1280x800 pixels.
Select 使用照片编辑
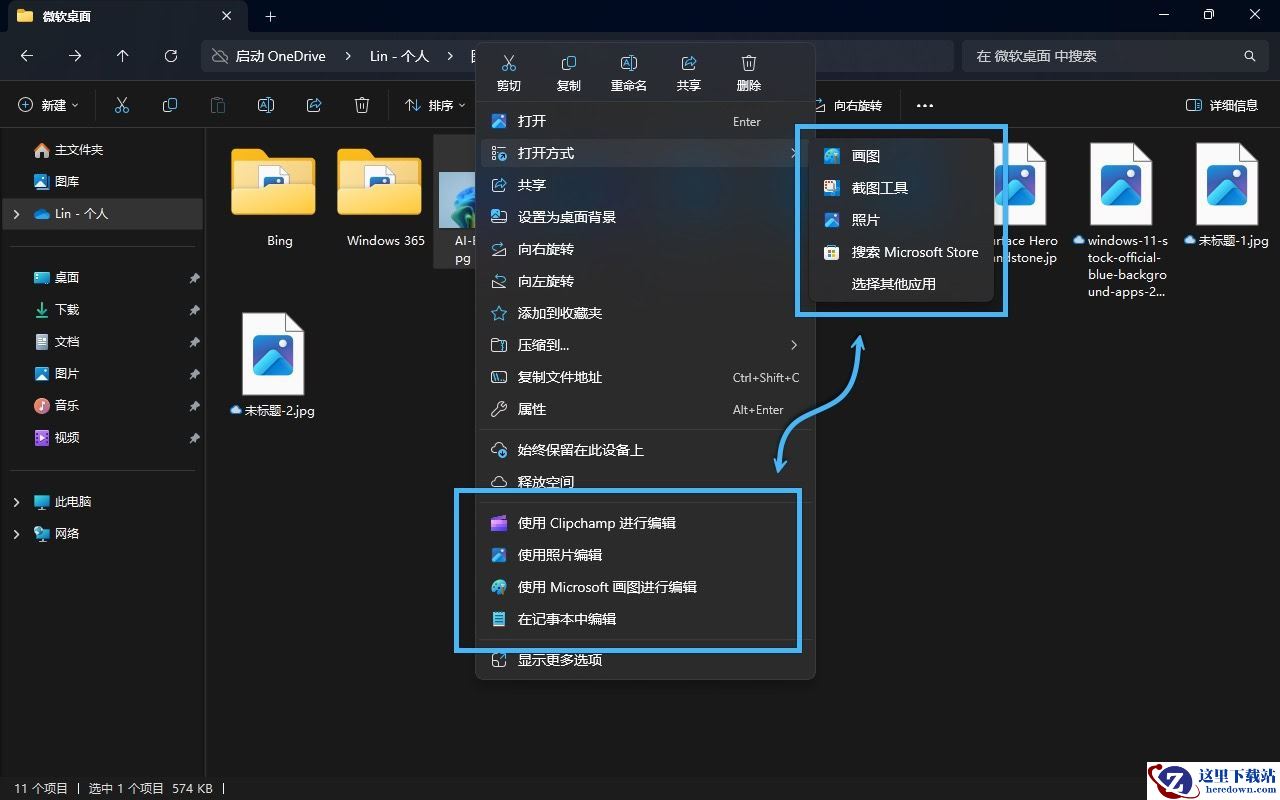[646, 555]
